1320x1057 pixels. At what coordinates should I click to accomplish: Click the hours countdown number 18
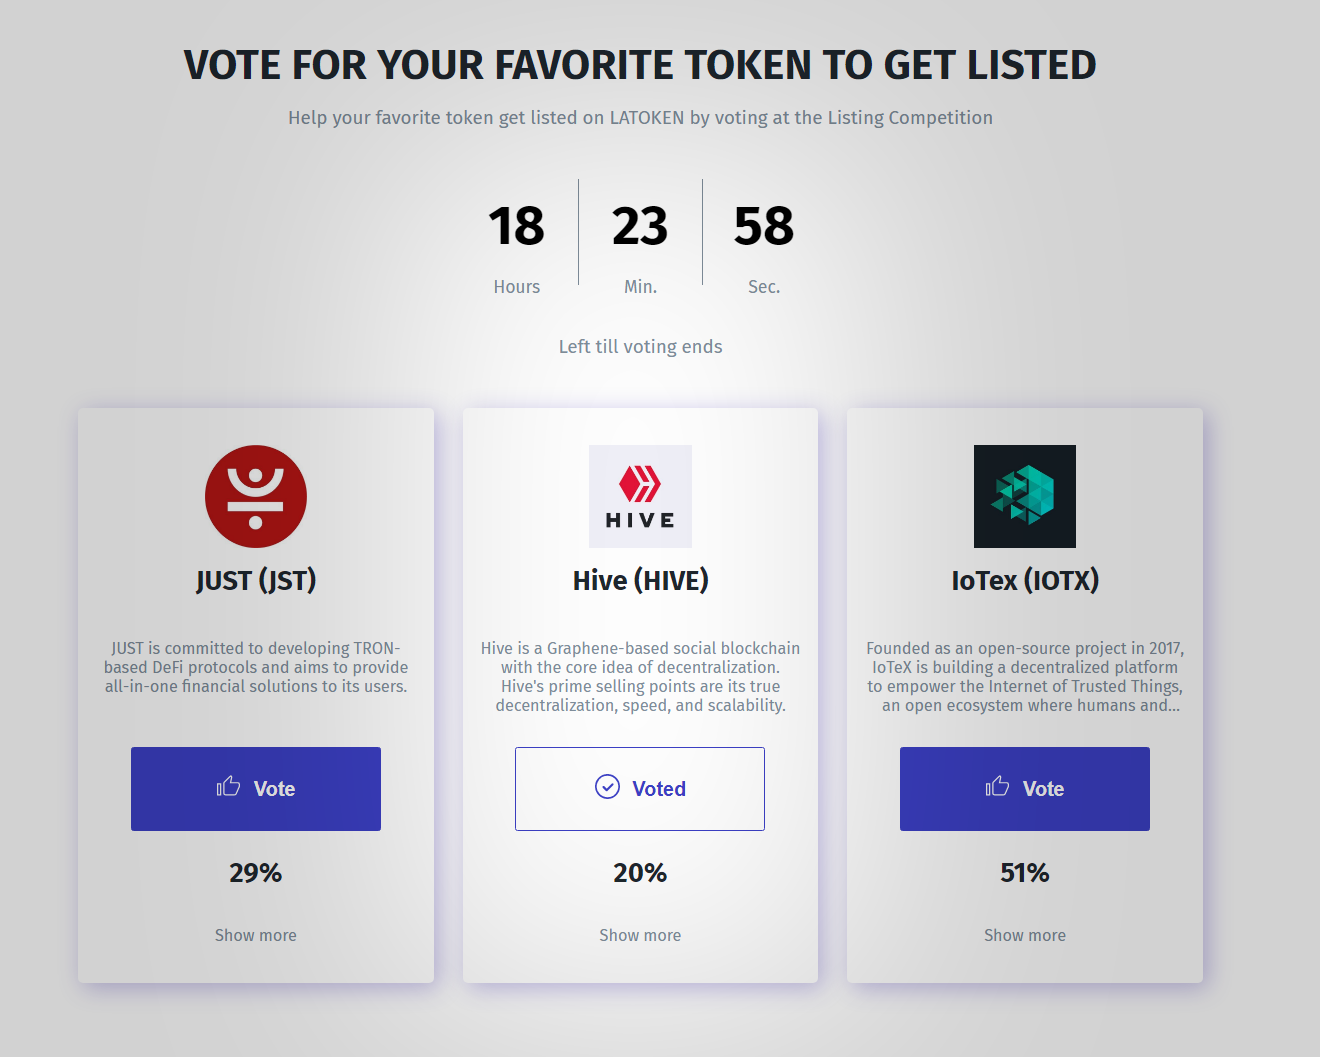pos(516,226)
